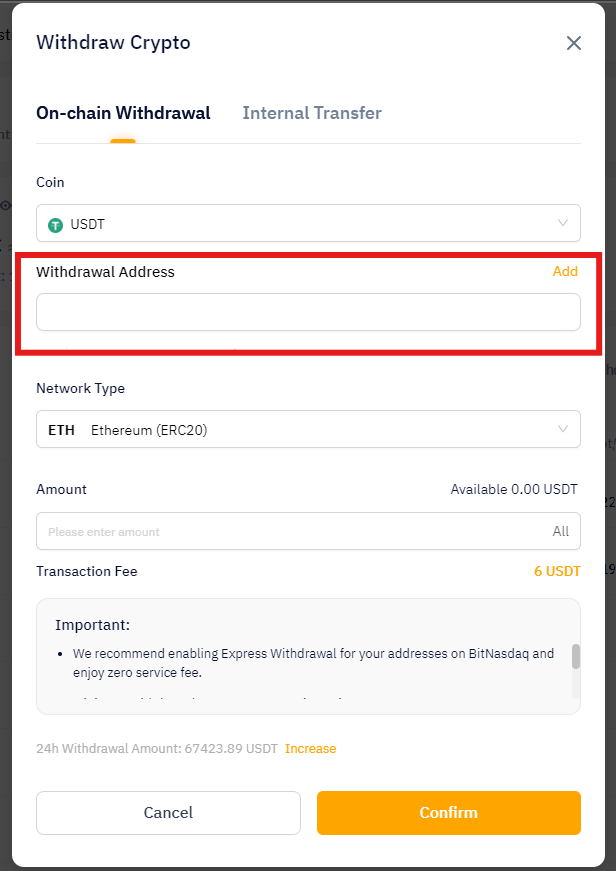
Task: Click the Important notice heading
Action: point(92,625)
